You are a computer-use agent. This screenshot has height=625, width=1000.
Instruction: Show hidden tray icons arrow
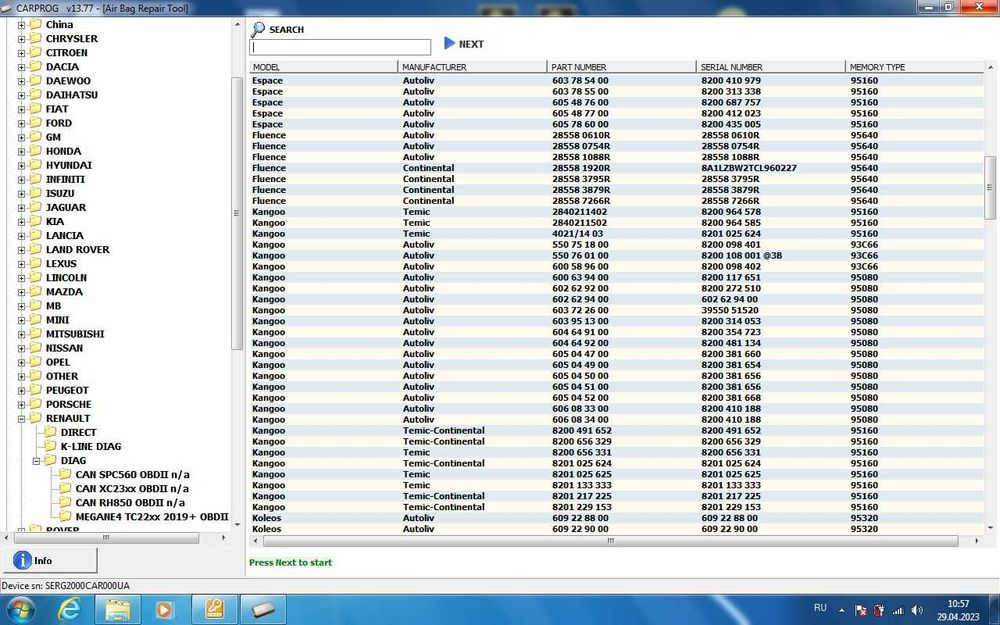click(x=841, y=610)
